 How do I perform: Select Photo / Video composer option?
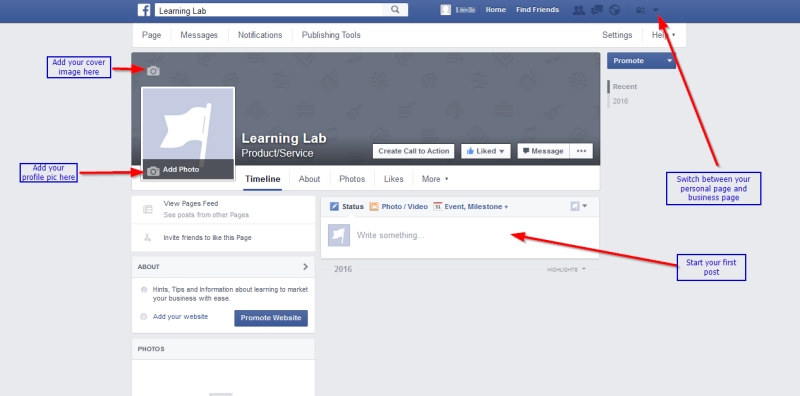pyautogui.click(x=398, y=207)
